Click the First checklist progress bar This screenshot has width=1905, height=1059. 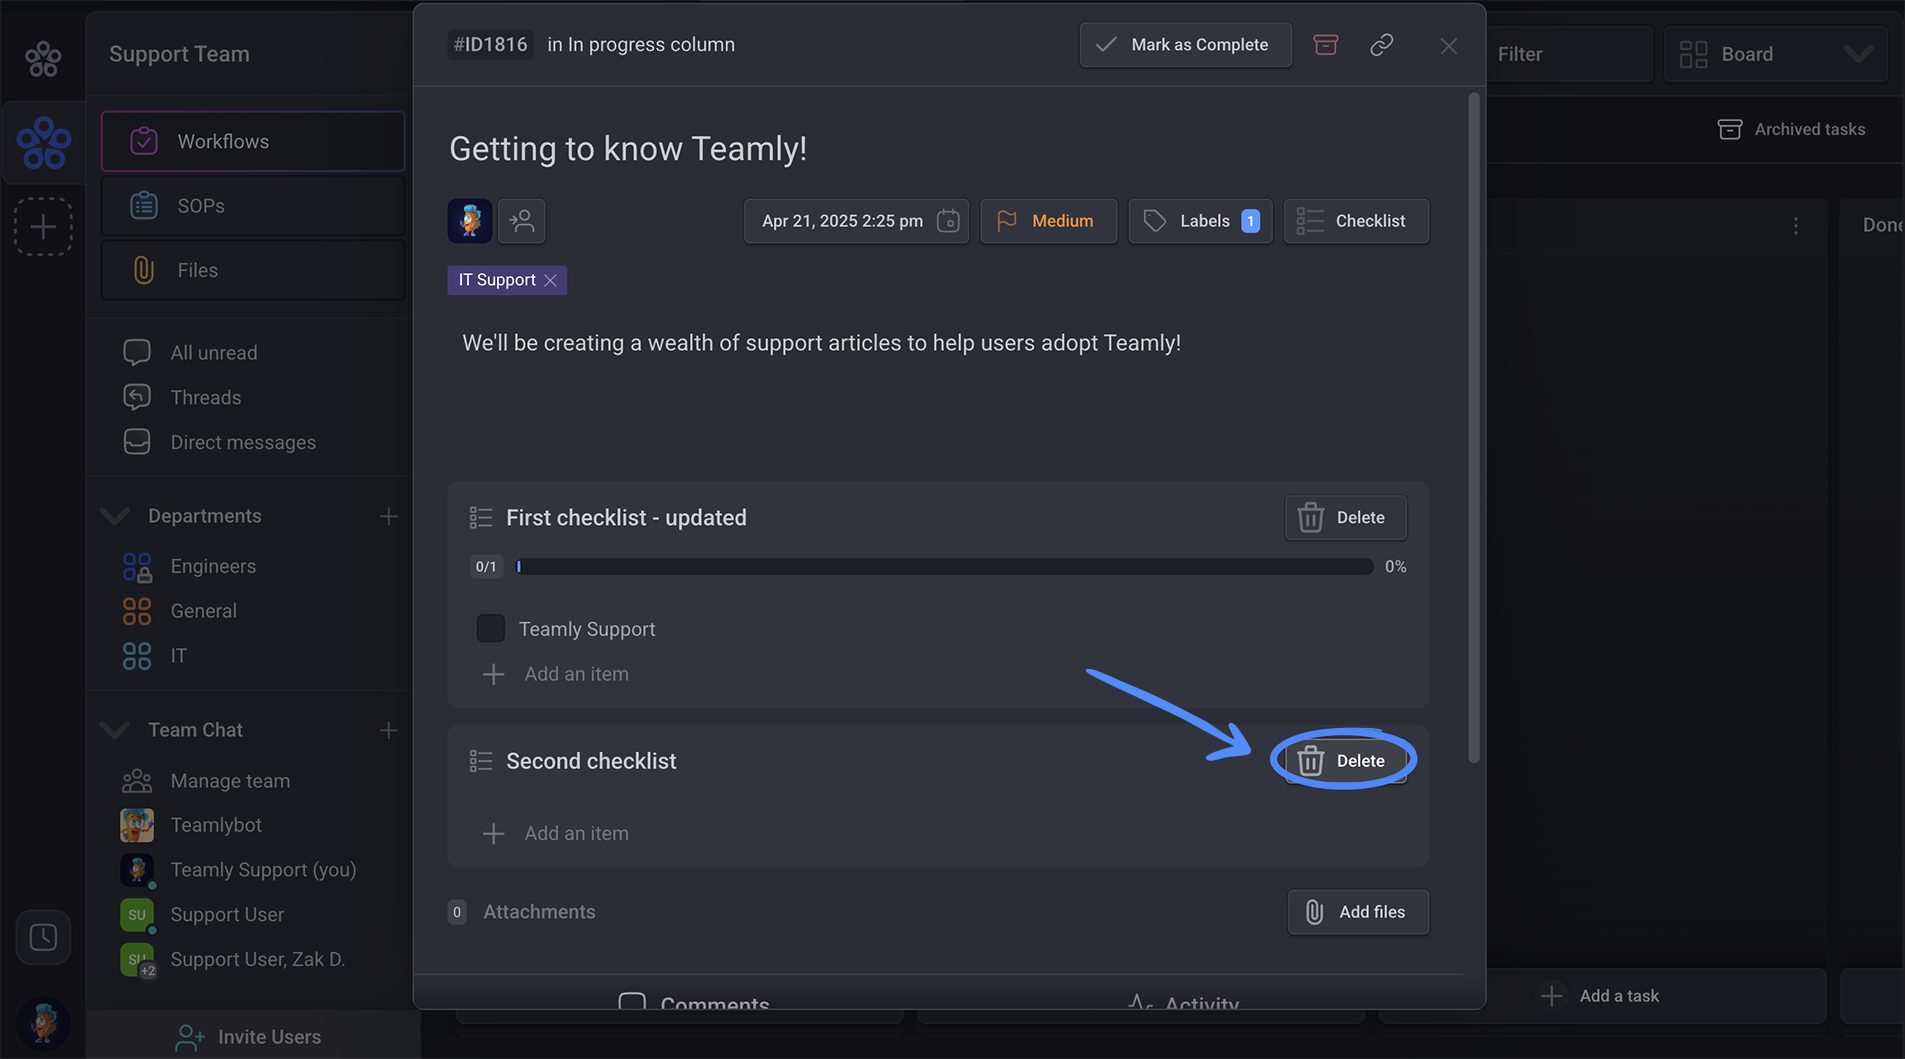point(945,567)
